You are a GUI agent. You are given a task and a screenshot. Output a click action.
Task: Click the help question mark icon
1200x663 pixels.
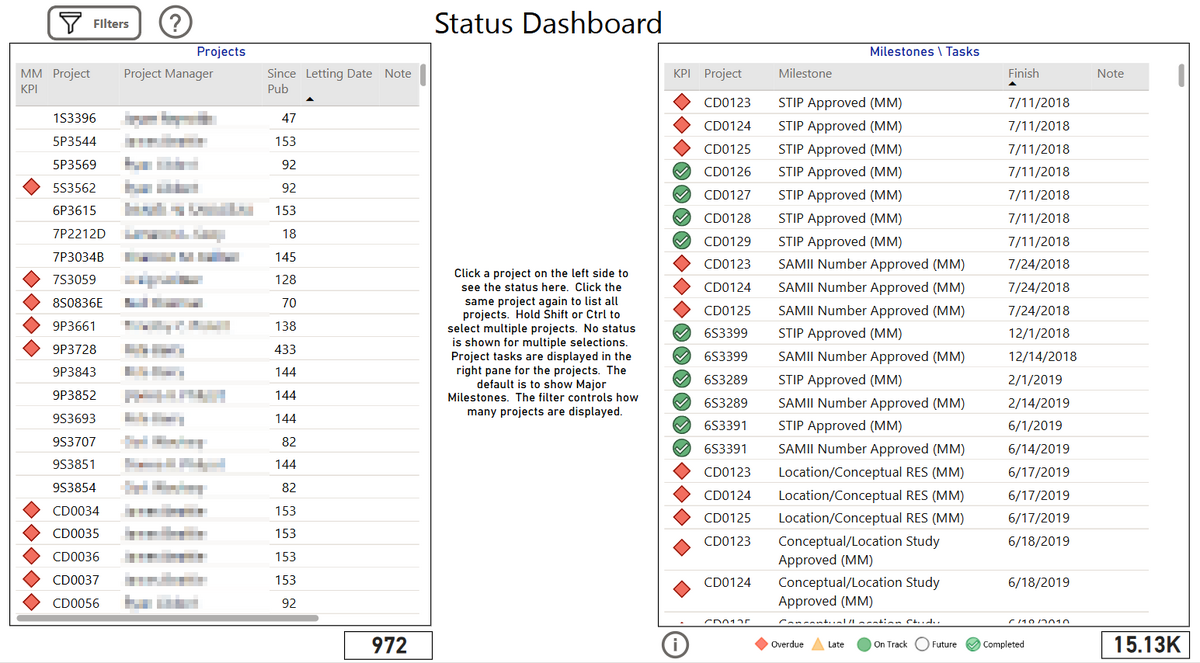pos(175,23)
